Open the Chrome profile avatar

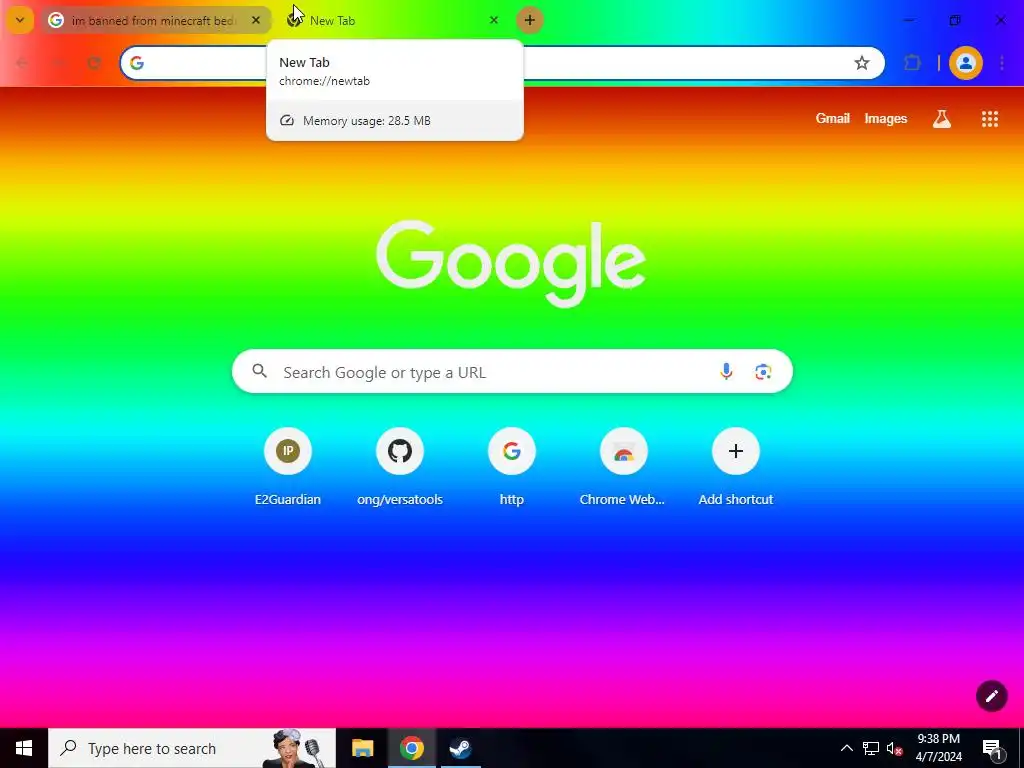(965, 63)
